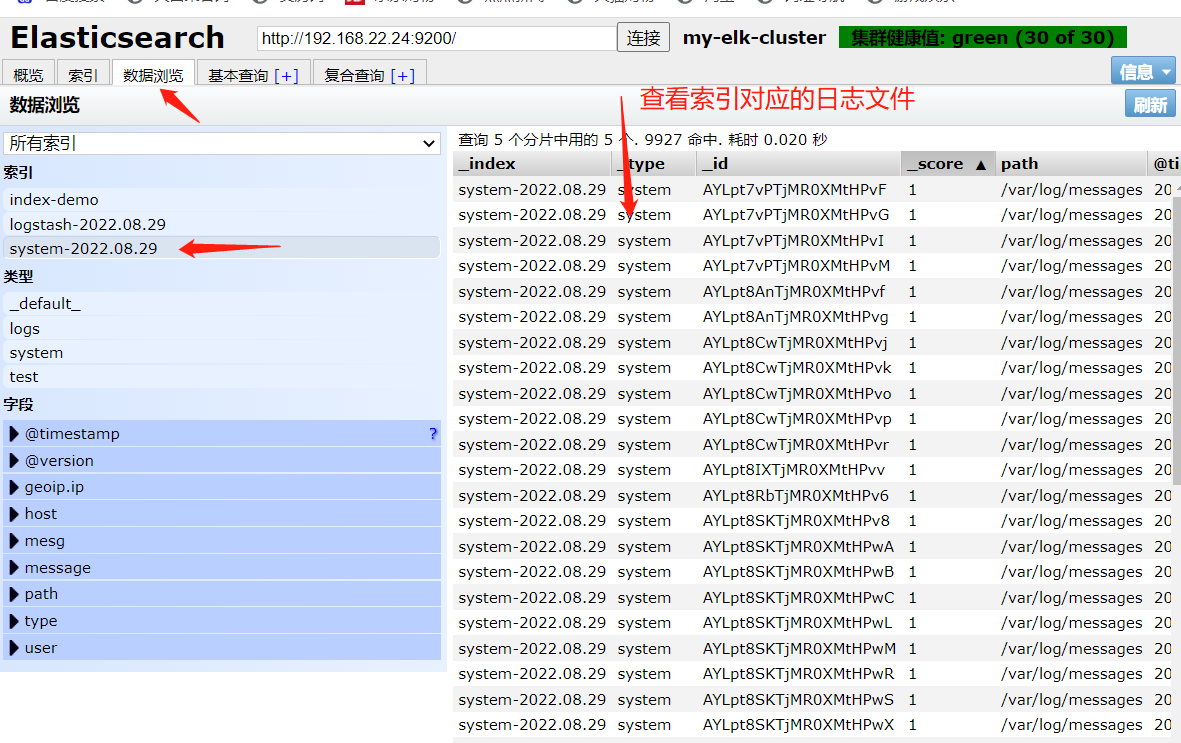Click row with id AYLpt8SKTjMR0XMtHPv8
The width and height of the screenshot is (1181, 743).
813,521
